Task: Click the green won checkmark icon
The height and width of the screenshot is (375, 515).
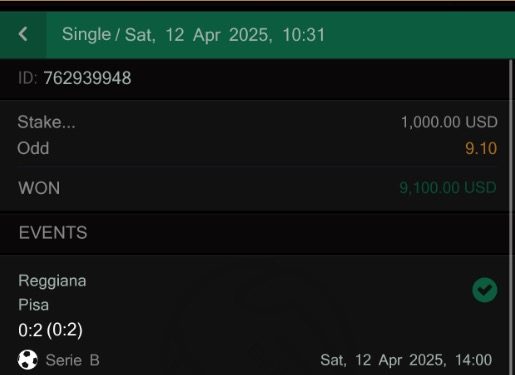Action: (484, 290)
